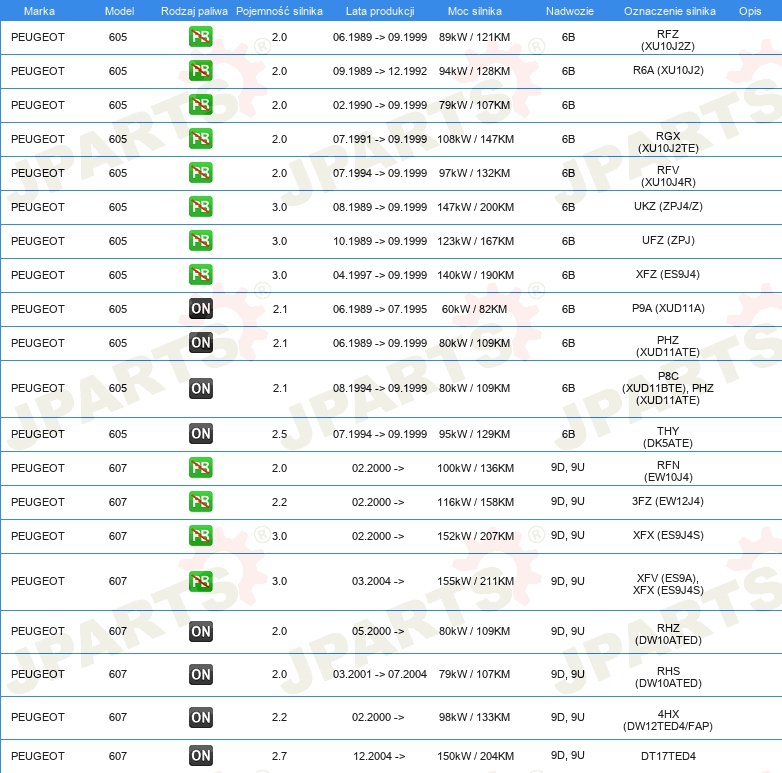Click the Rodzaj paliwa column header
The width and height of the screenshot is (782, 773).
click(x=194, y=11)
